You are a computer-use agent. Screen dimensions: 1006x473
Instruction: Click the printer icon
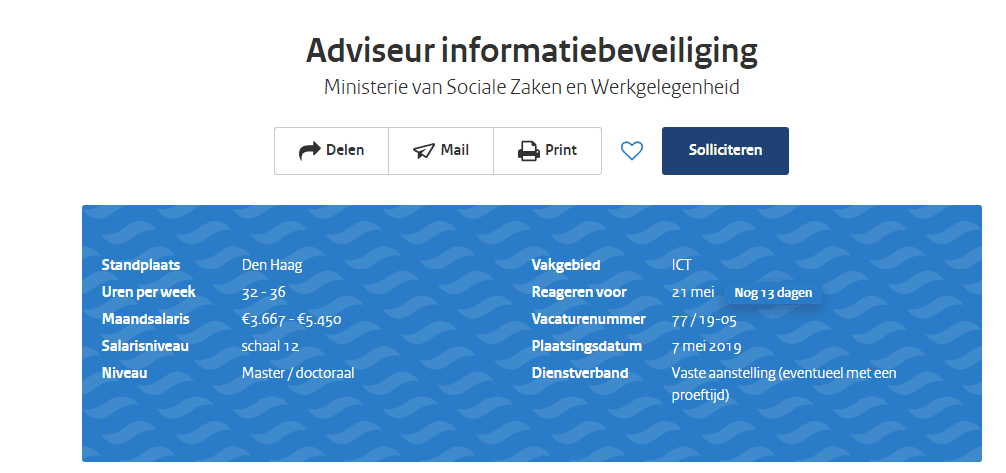tap(528, 151)
